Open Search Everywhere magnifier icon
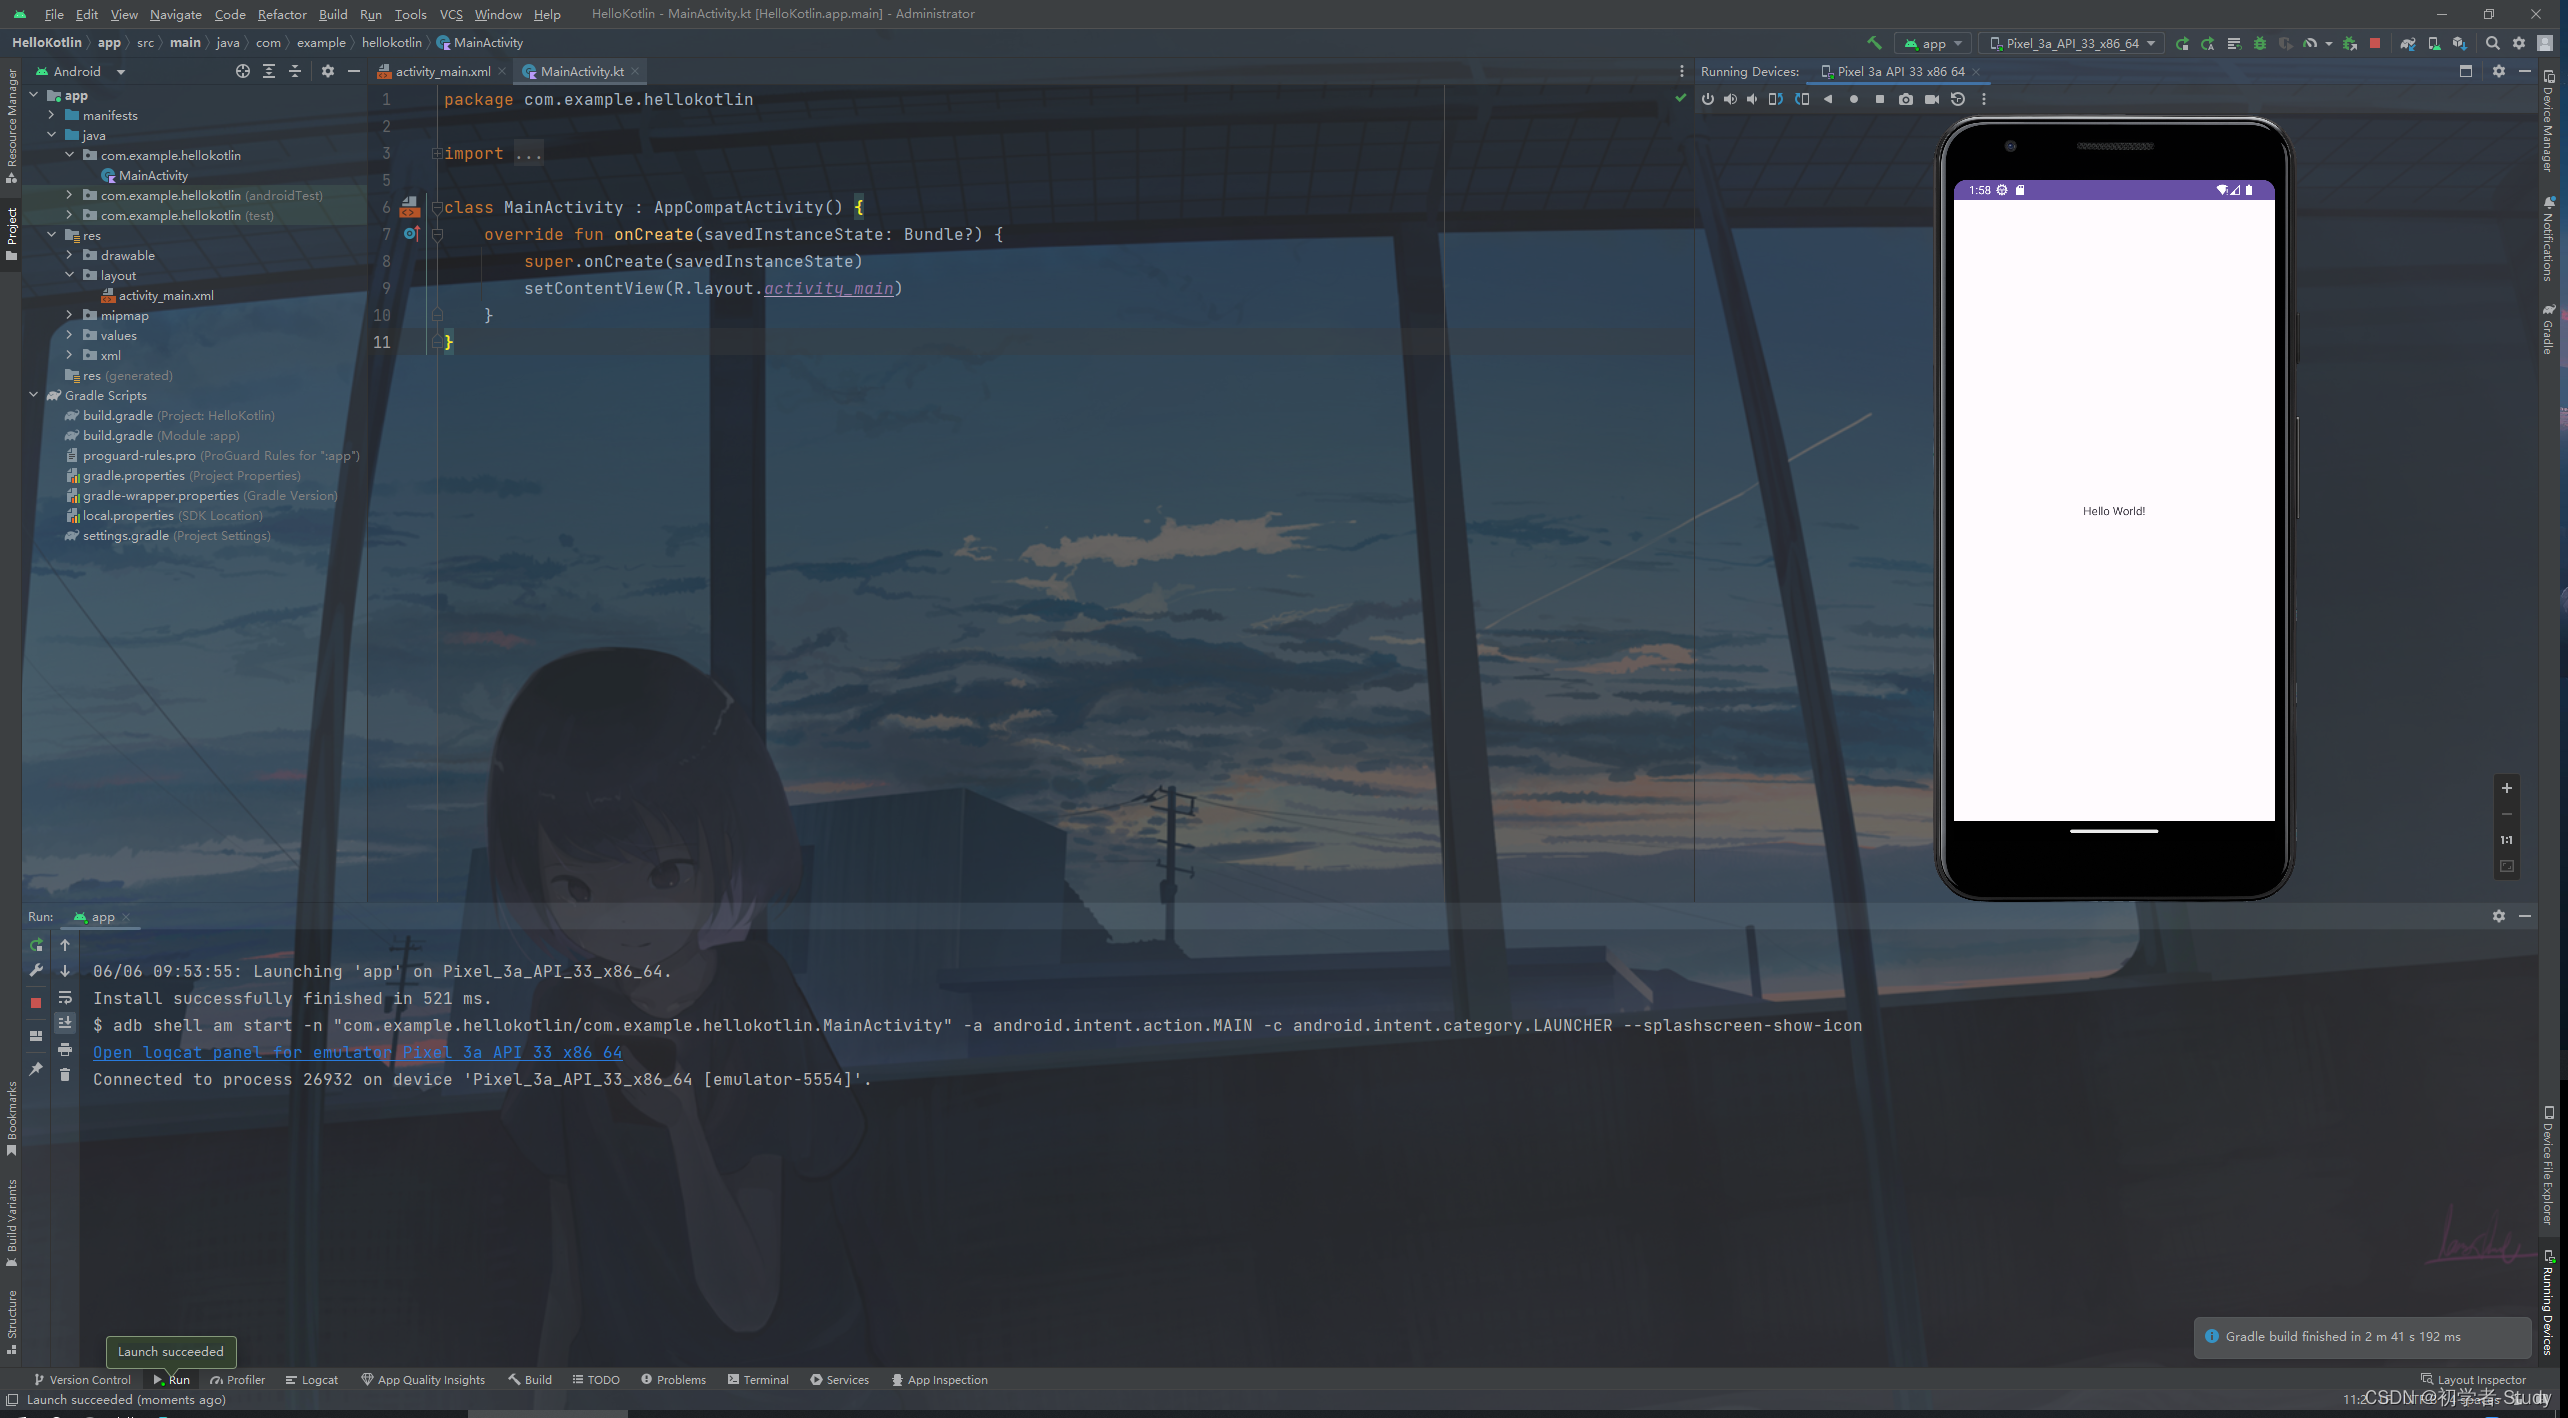The width and height of the screenshot is (2568, 1418). (x=2493, y=43)
